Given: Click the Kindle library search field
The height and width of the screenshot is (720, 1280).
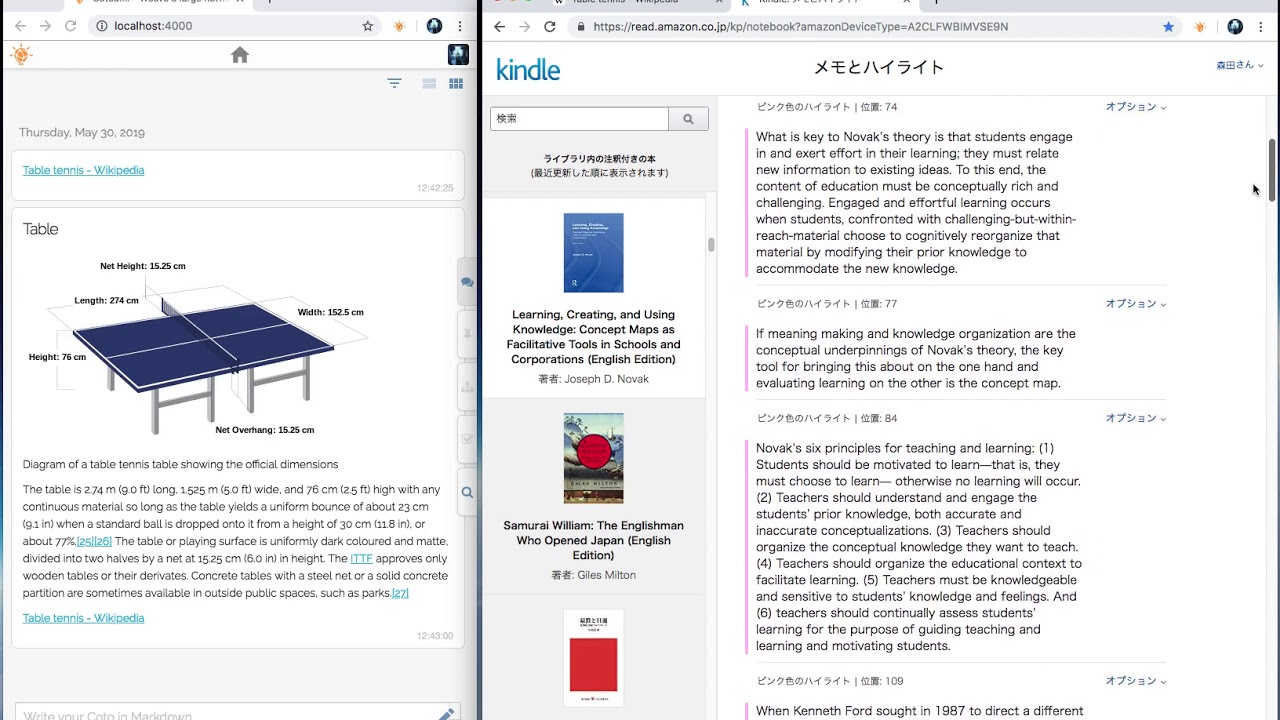Looking at the screenshot, I should click(x=579, y=119).
